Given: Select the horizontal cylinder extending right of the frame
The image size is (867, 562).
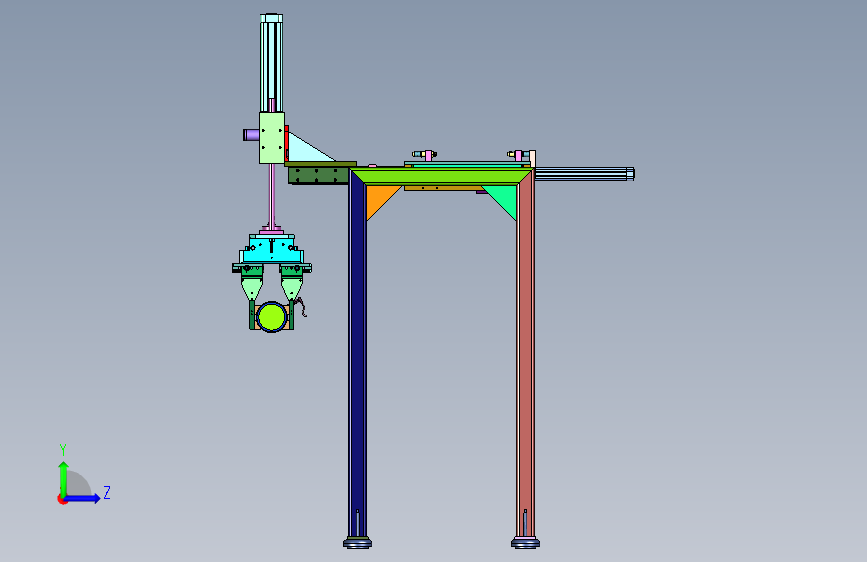Looking at the screenshot, I should (584, 174).
